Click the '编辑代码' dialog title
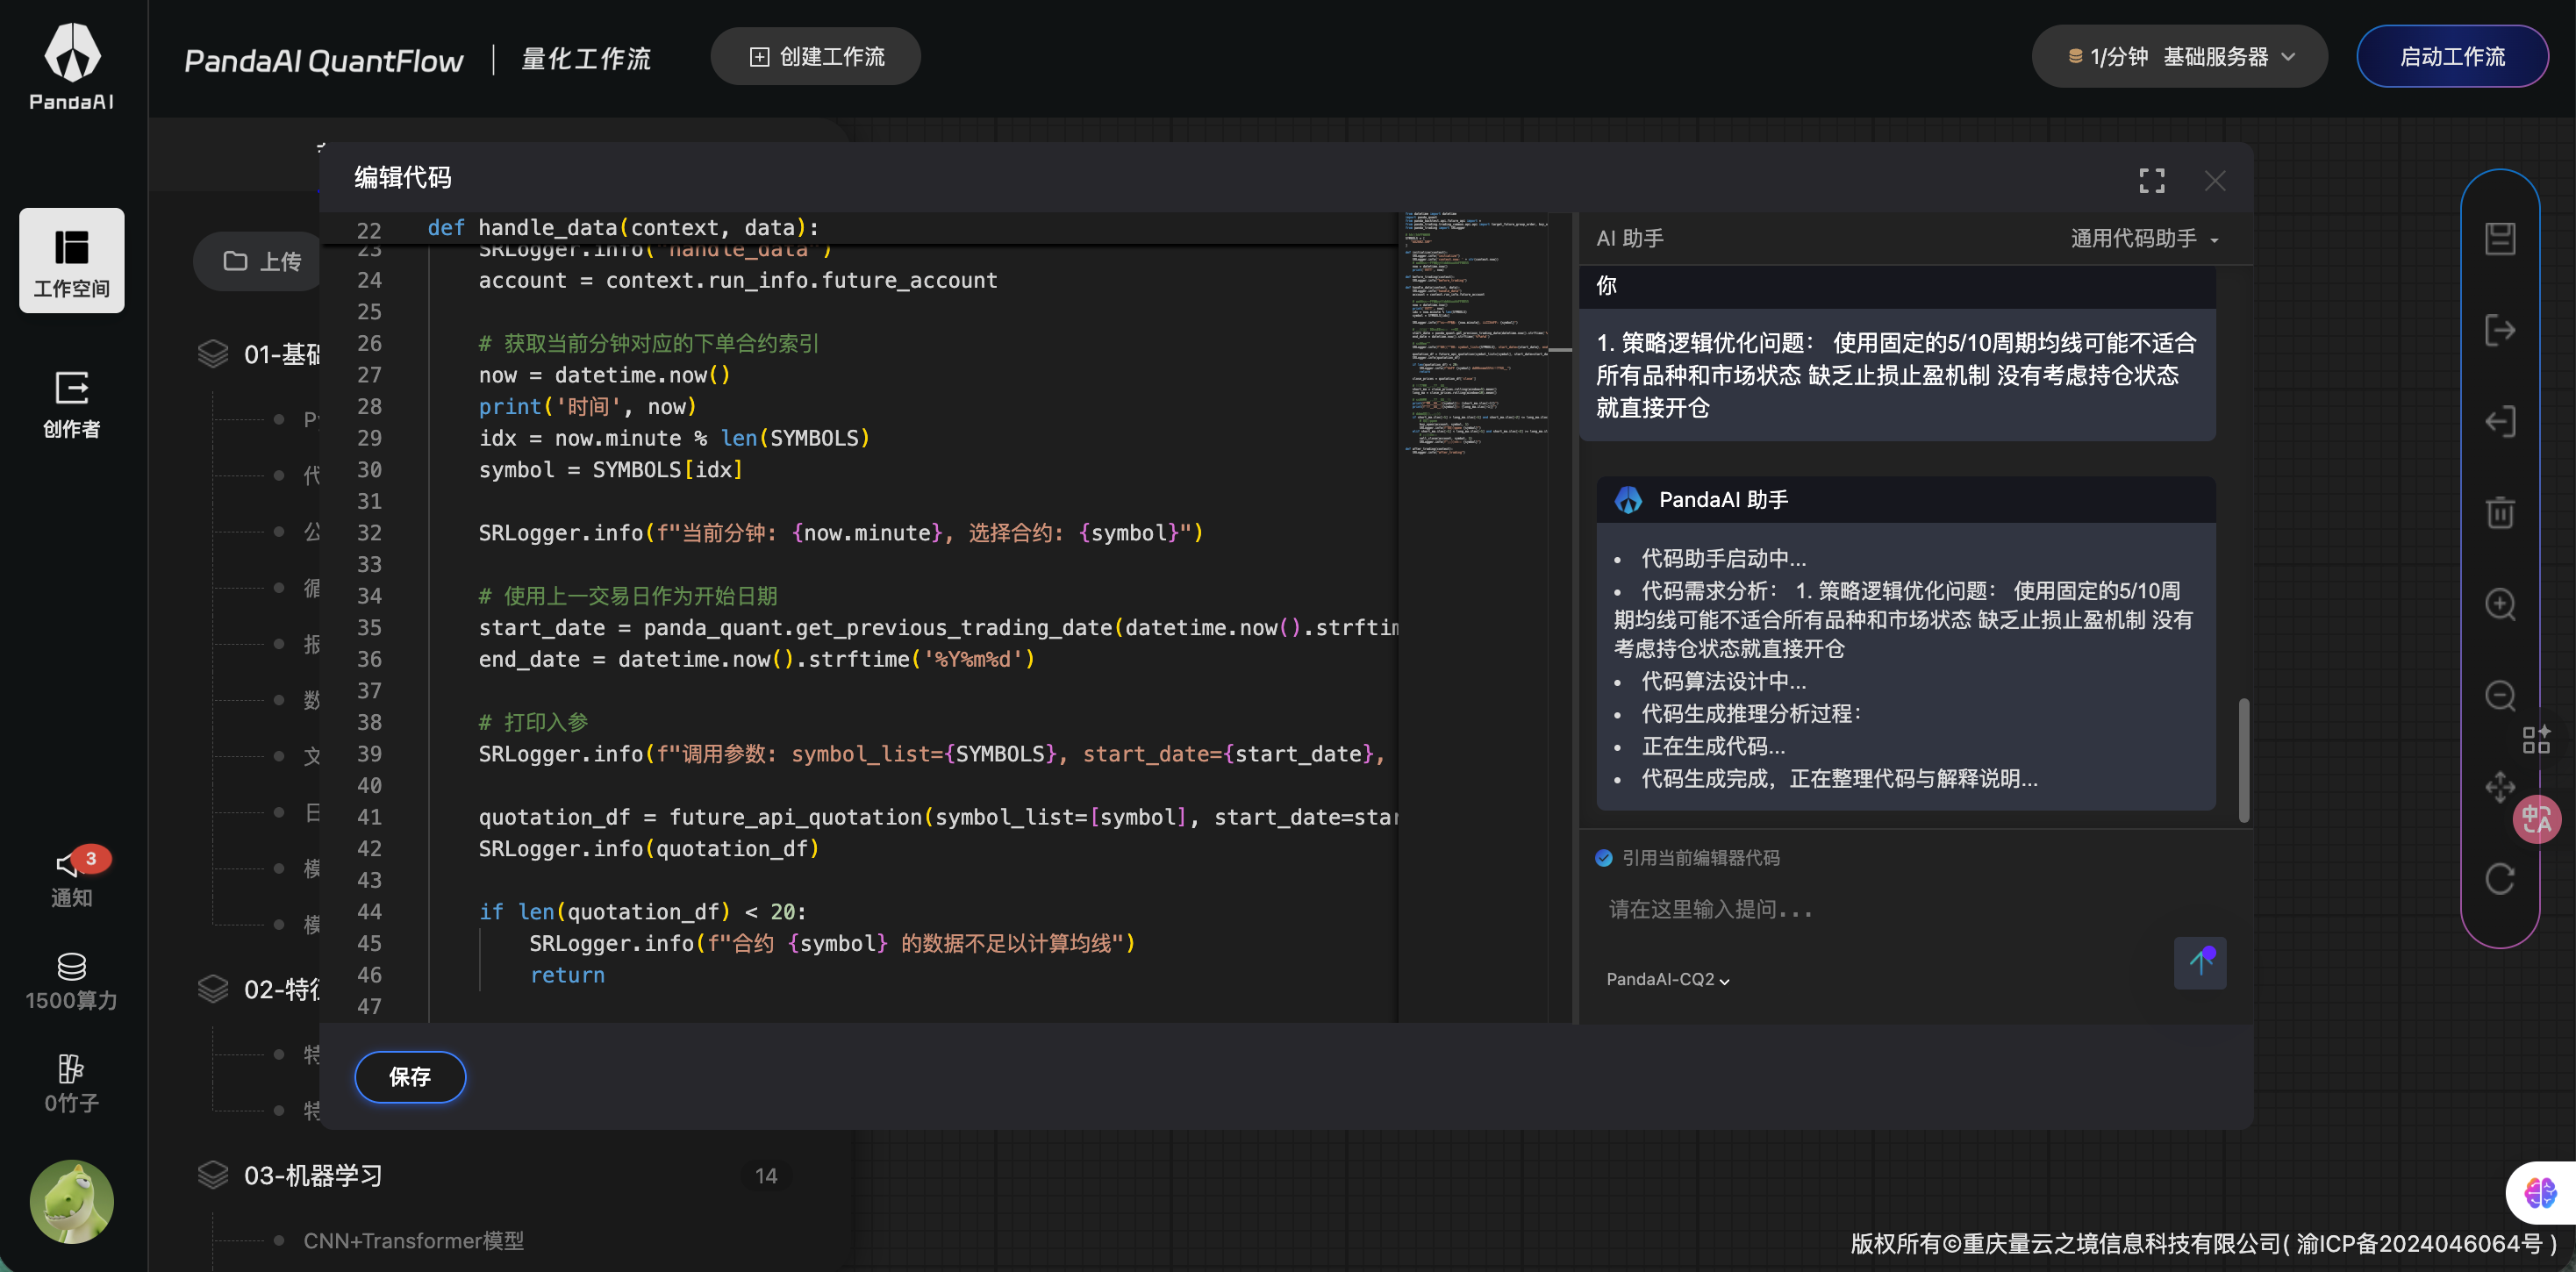Screen dimensions: 2576x1272 click(403, 178)
